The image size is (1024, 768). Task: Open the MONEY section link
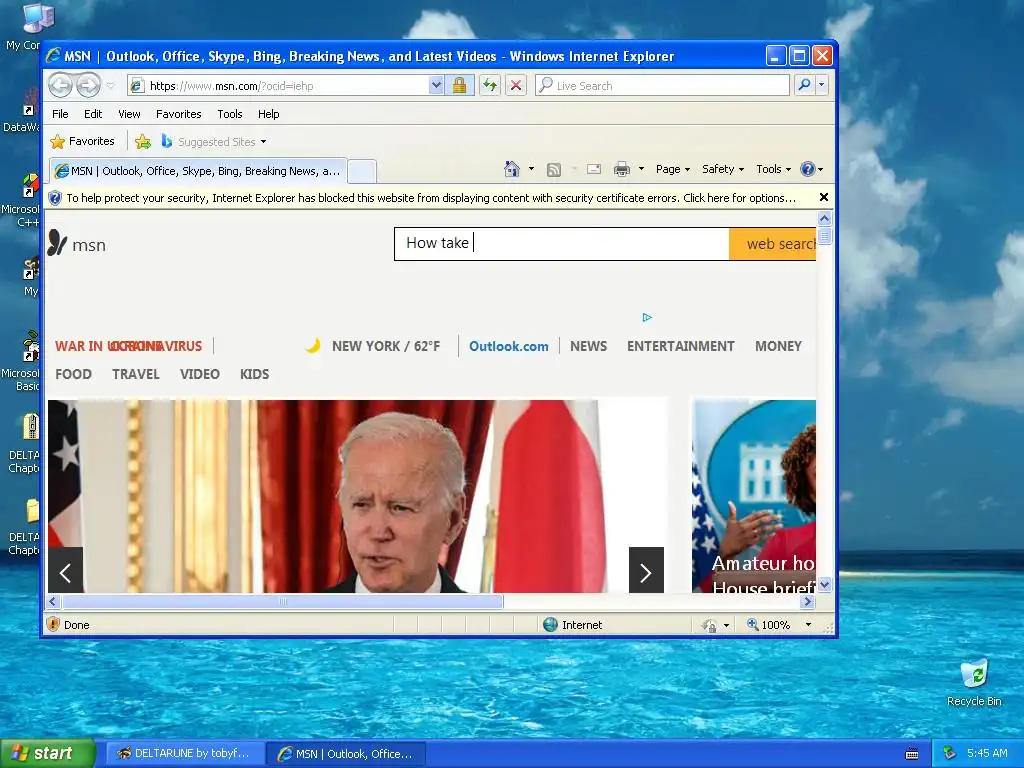[x=778, y=346]
